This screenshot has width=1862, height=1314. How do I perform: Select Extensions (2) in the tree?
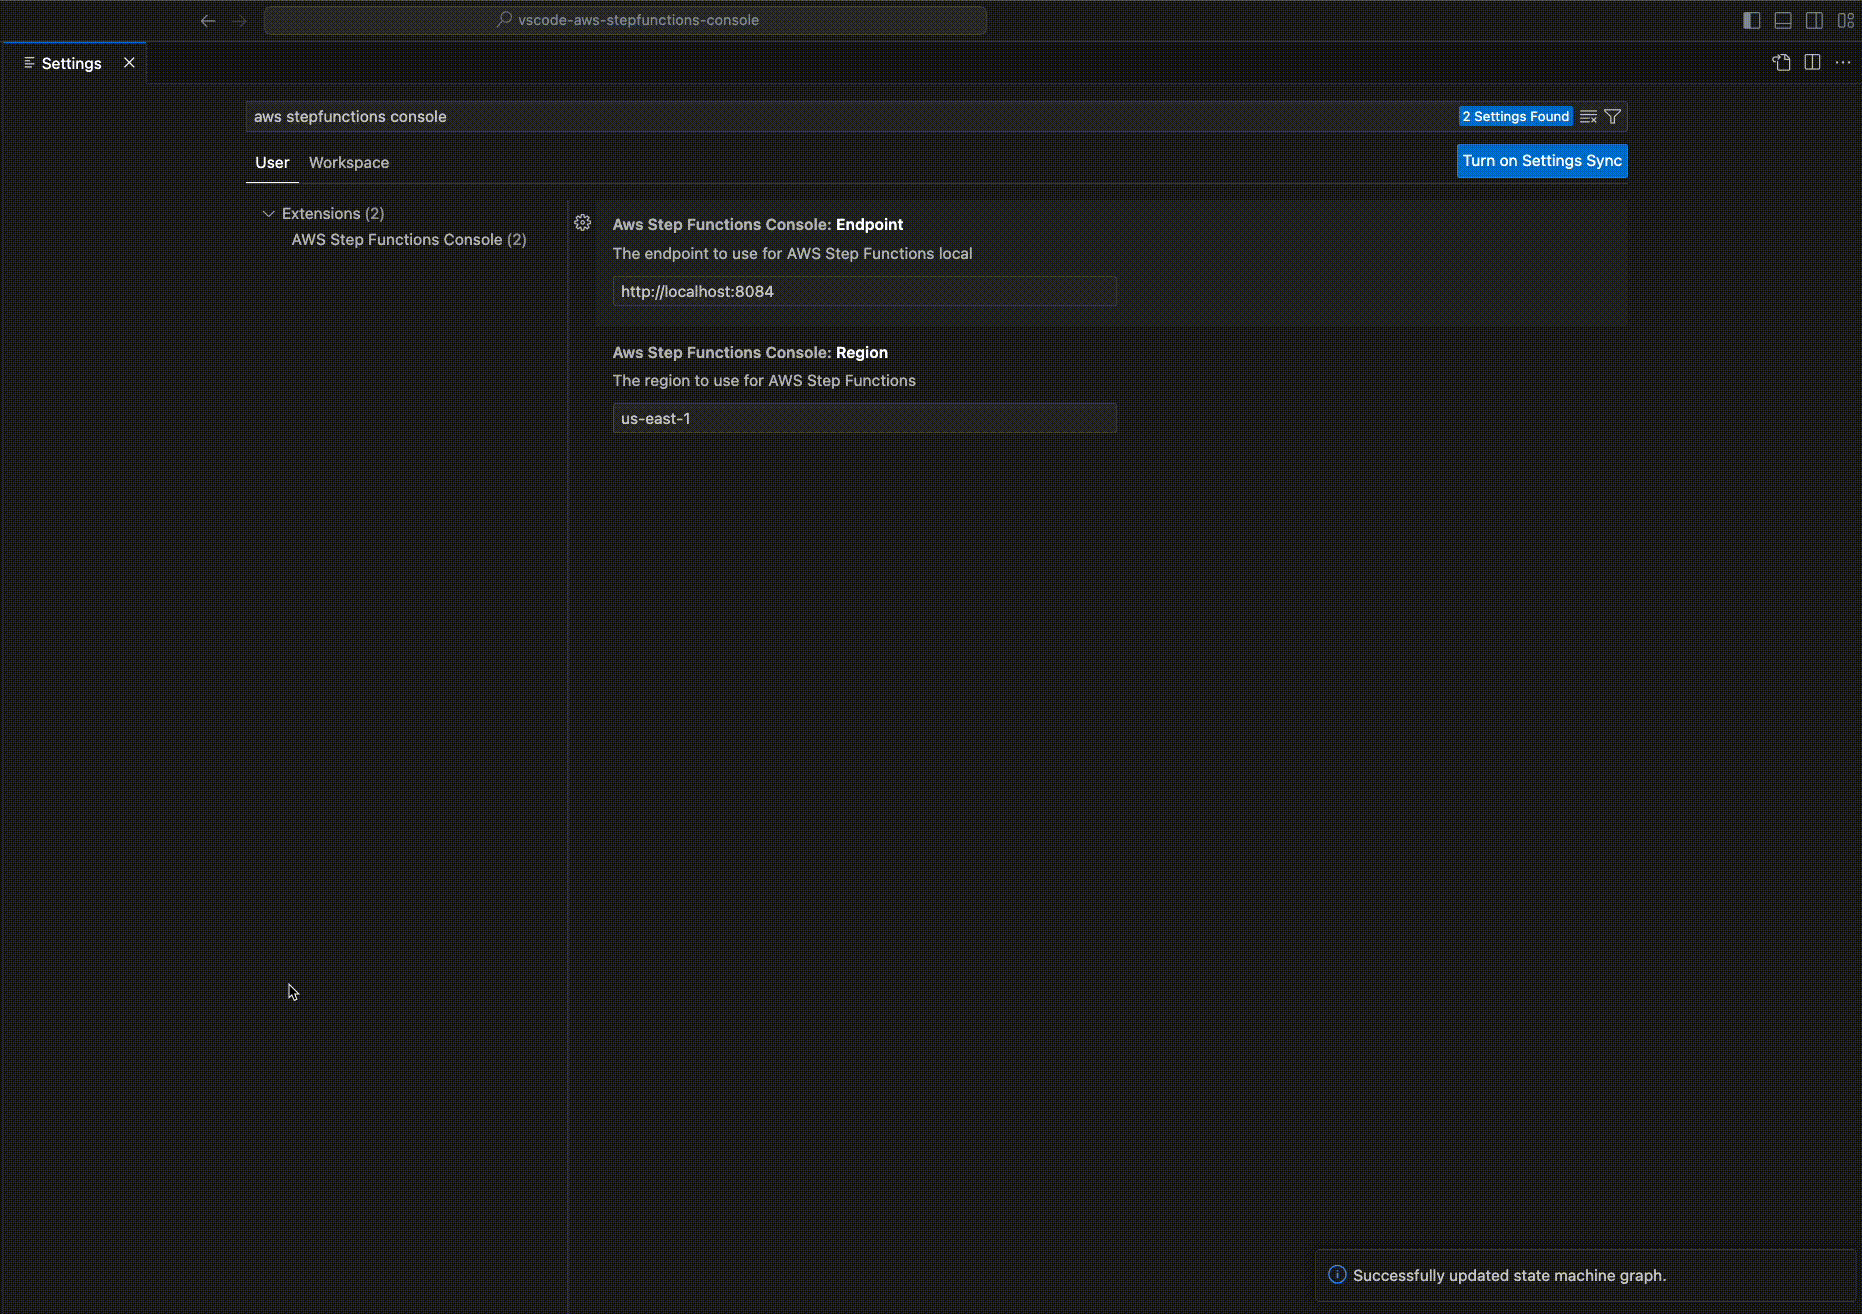333,214
